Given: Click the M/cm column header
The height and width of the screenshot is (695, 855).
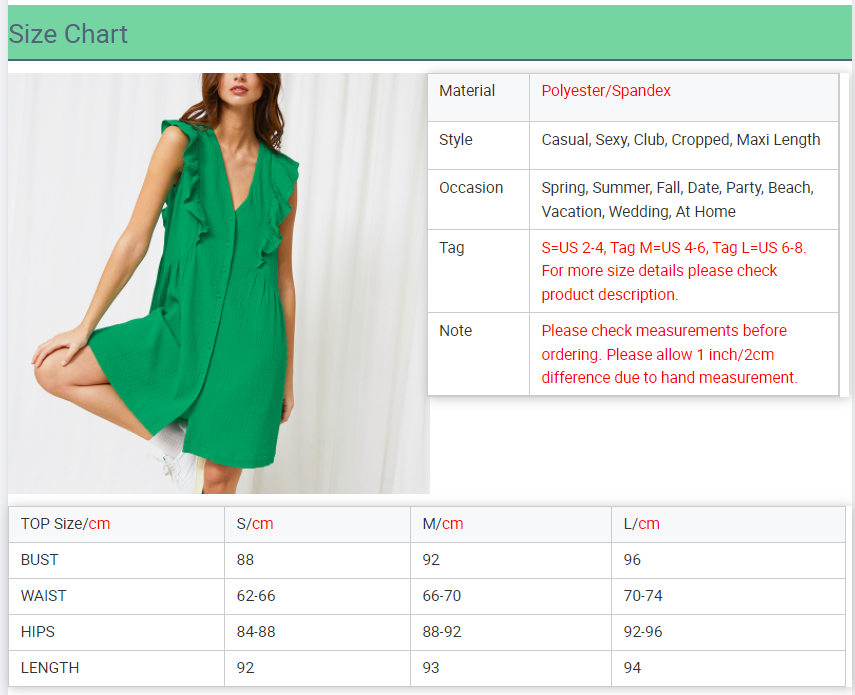Looking at the screenshot, I should click(443, 524).
